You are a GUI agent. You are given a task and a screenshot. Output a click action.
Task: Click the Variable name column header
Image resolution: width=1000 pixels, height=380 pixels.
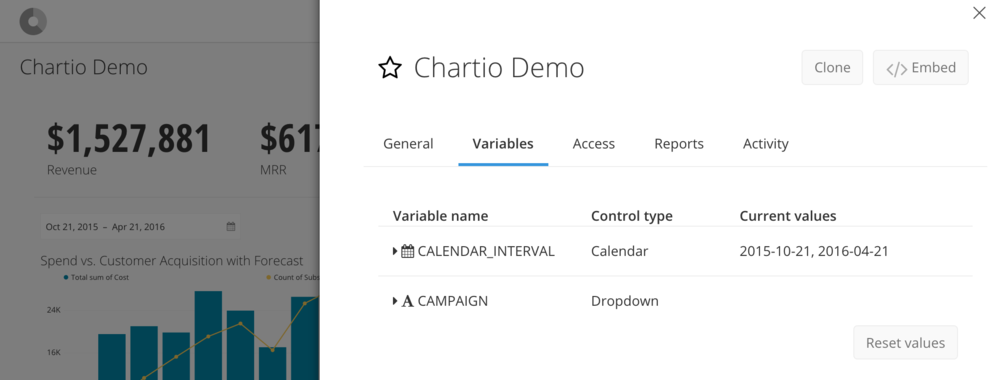pos(441,216)
